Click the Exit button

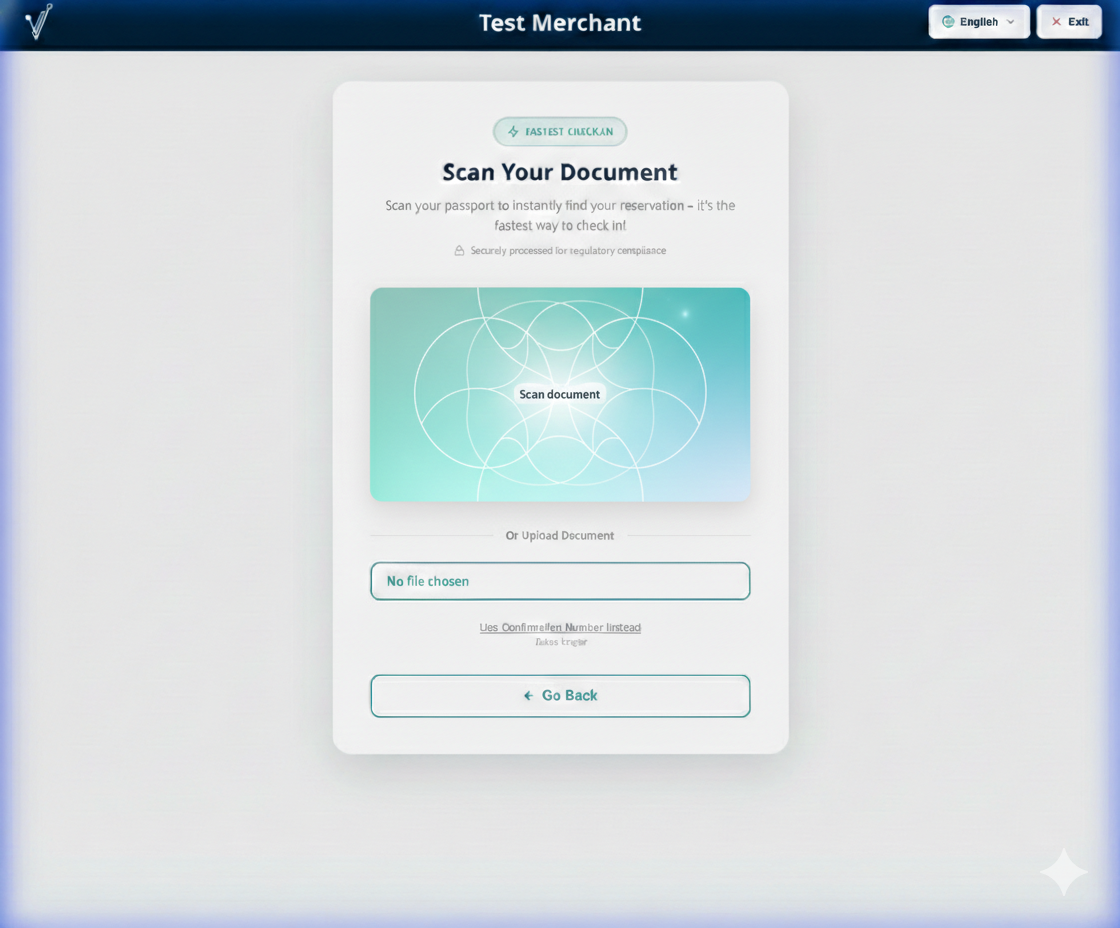click(1068, 21)
